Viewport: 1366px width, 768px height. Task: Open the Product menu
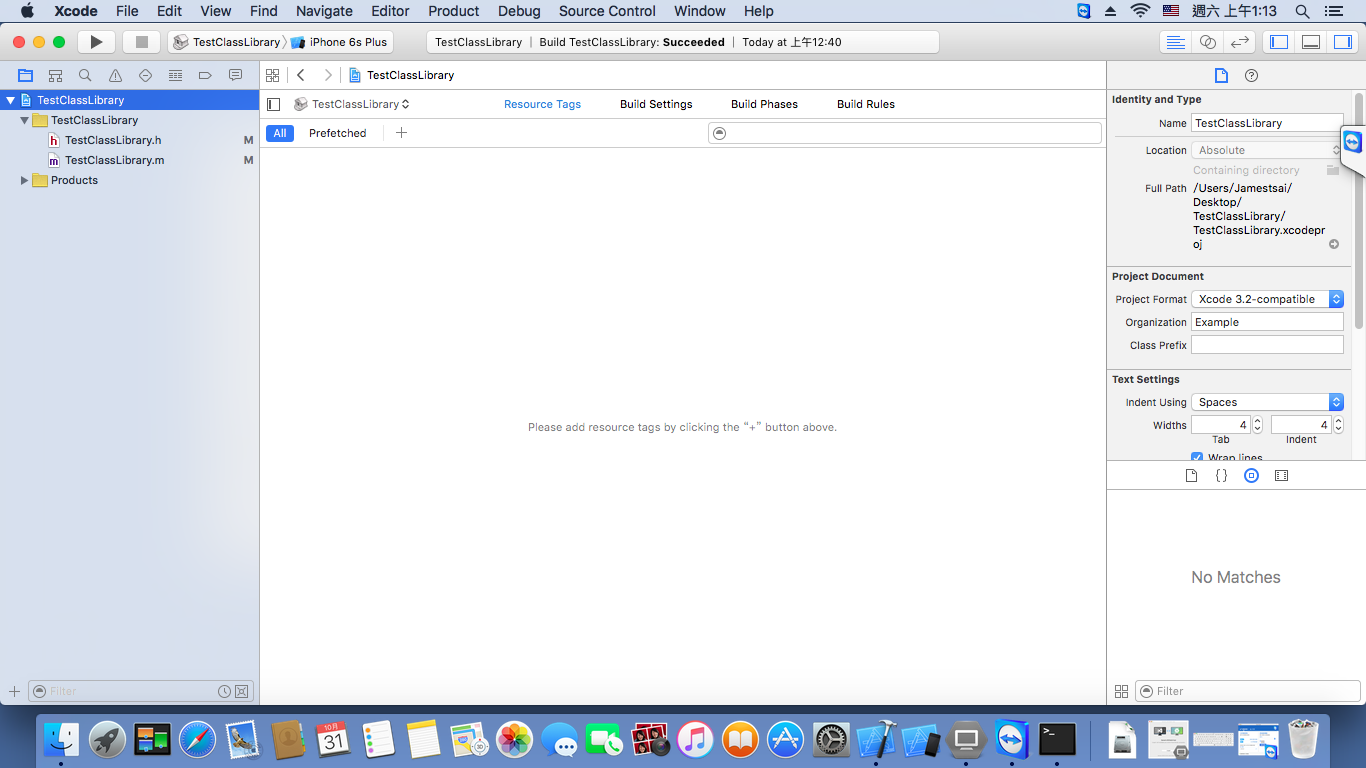[454, 11]
